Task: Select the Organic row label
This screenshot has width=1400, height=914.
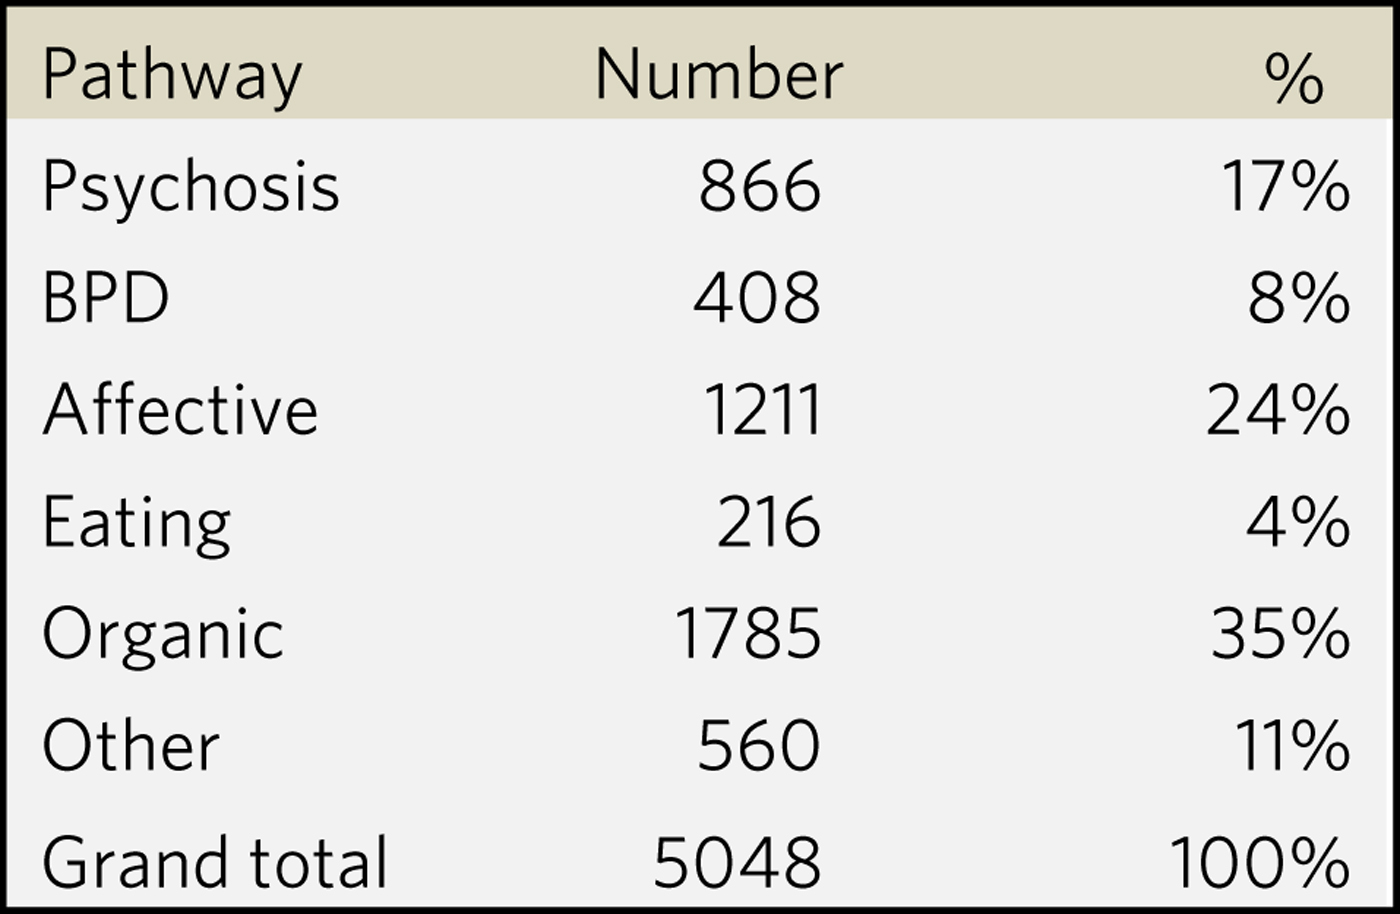Action: pos(163,636)
